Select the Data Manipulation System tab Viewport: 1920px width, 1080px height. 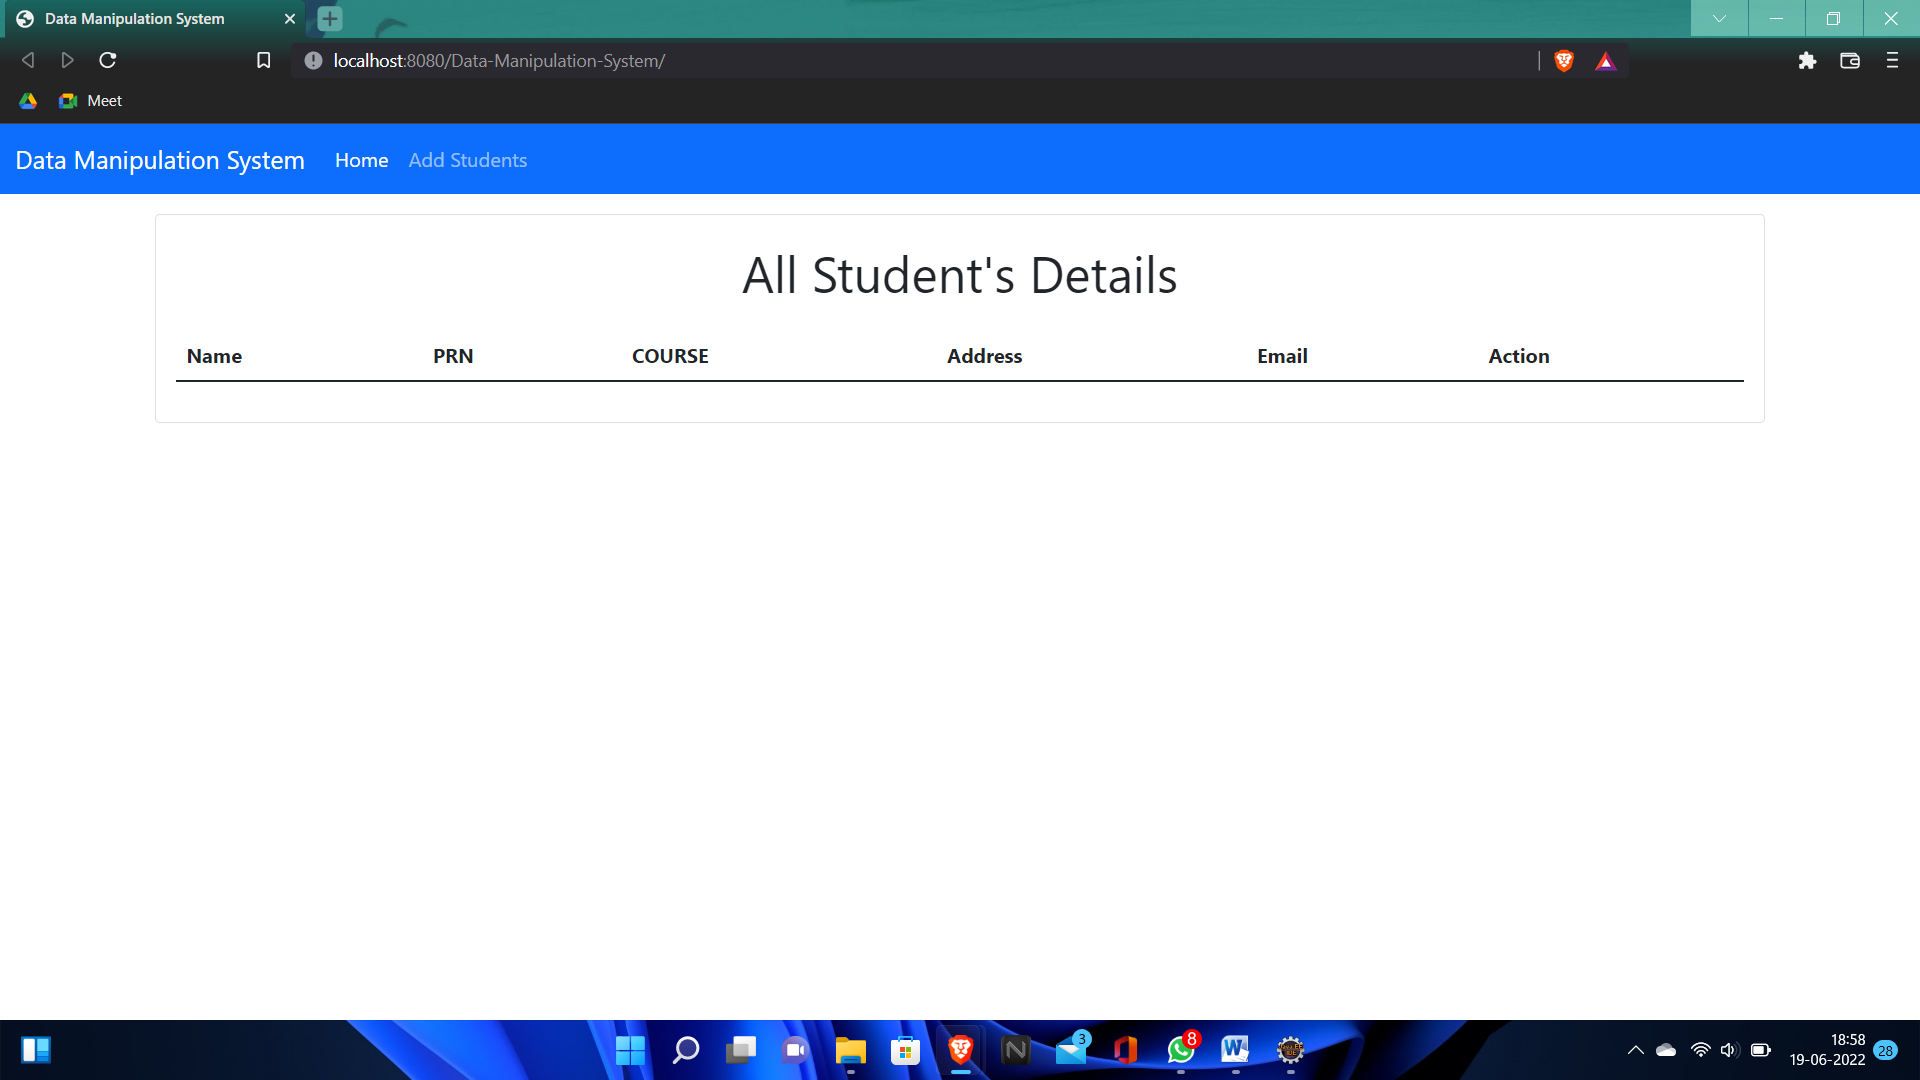(x=155, y=19)
